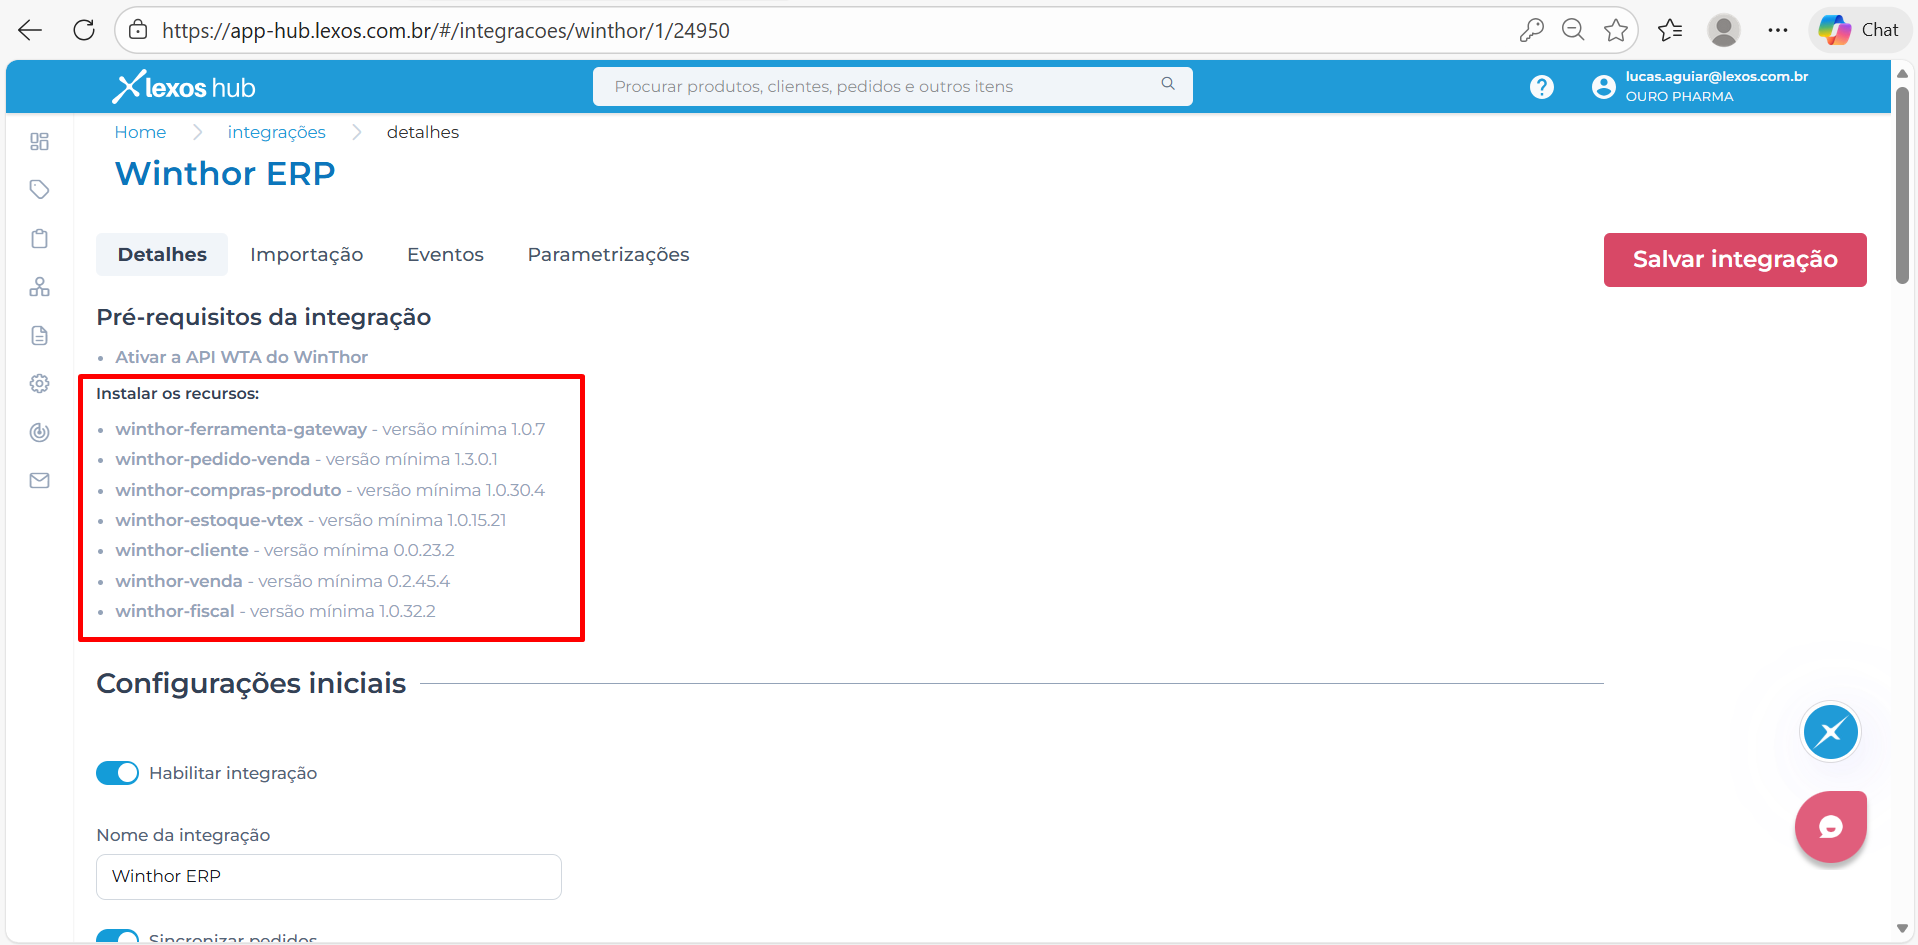Go to integrações breadcrumb link
Image resolution: width=1918 pixels, height=945 pixels.
[276, 132]
